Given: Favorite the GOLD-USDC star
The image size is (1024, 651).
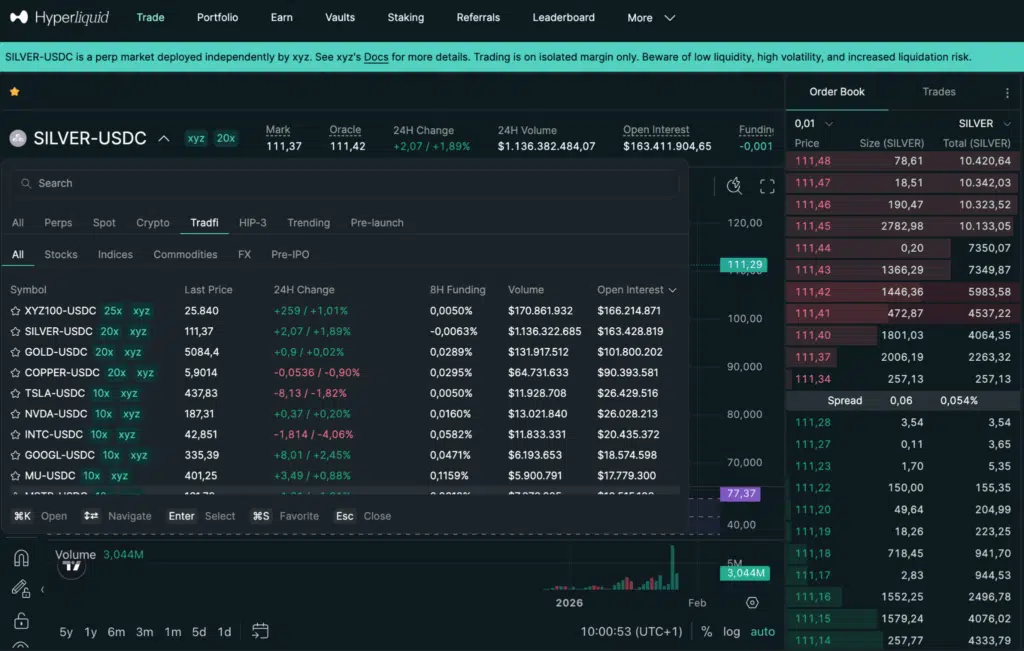Looking at the screenshot, I should [x=15, y=352].
